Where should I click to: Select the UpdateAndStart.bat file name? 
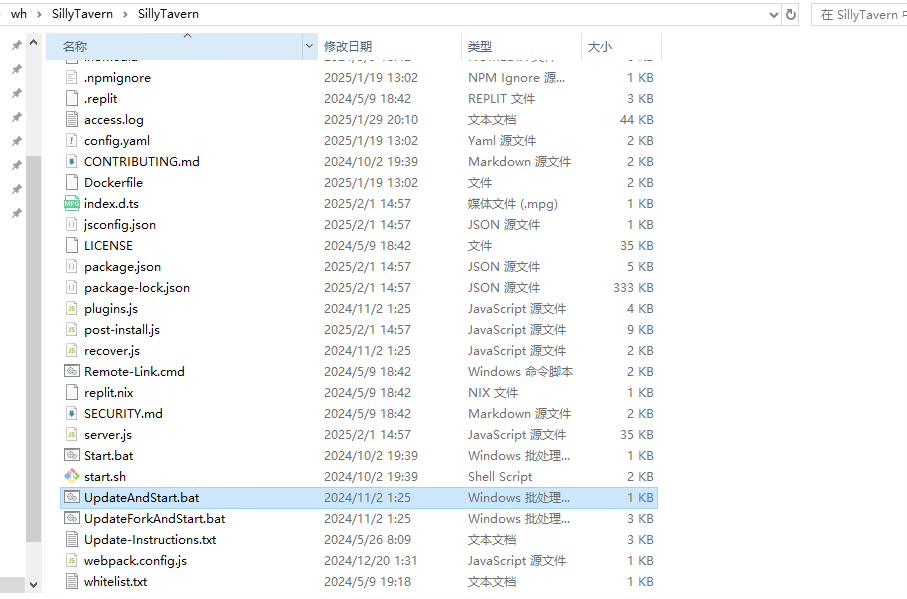coord(141,498)
